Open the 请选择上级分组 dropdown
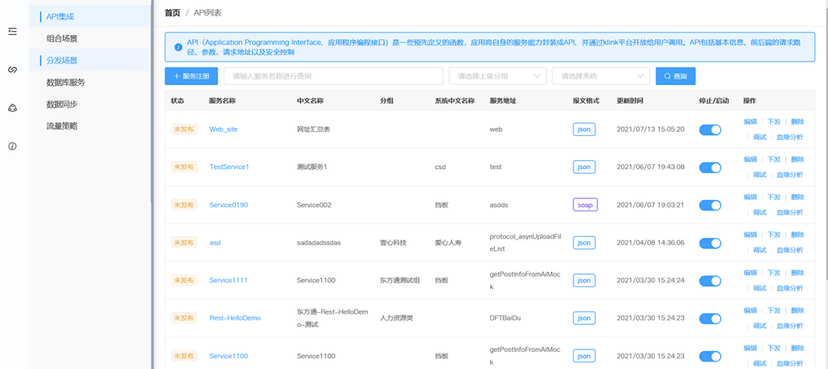Viewport: 828px width, 369px height. click(497, 76)
